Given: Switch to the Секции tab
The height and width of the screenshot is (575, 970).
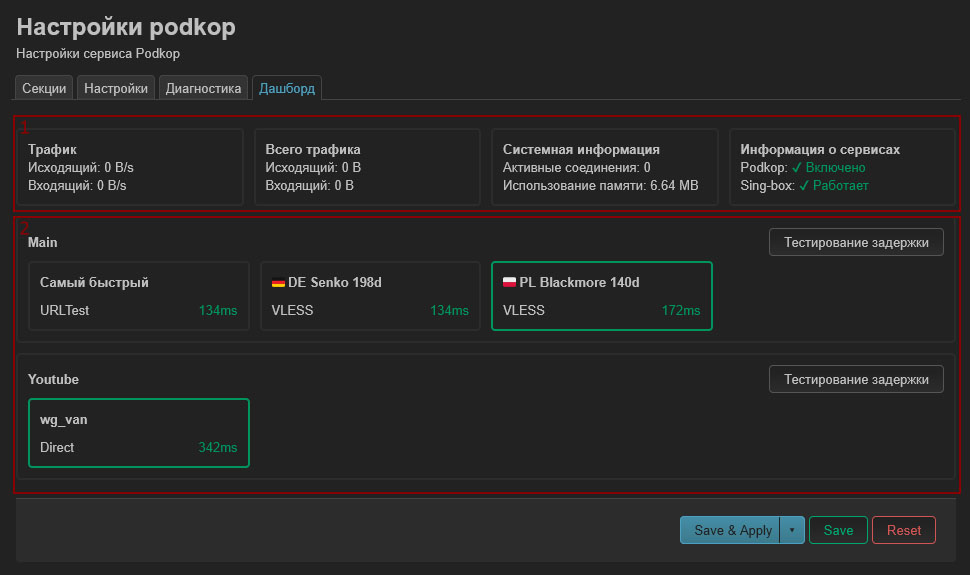Looking at the screenshot, I should (x=44, y=88).
